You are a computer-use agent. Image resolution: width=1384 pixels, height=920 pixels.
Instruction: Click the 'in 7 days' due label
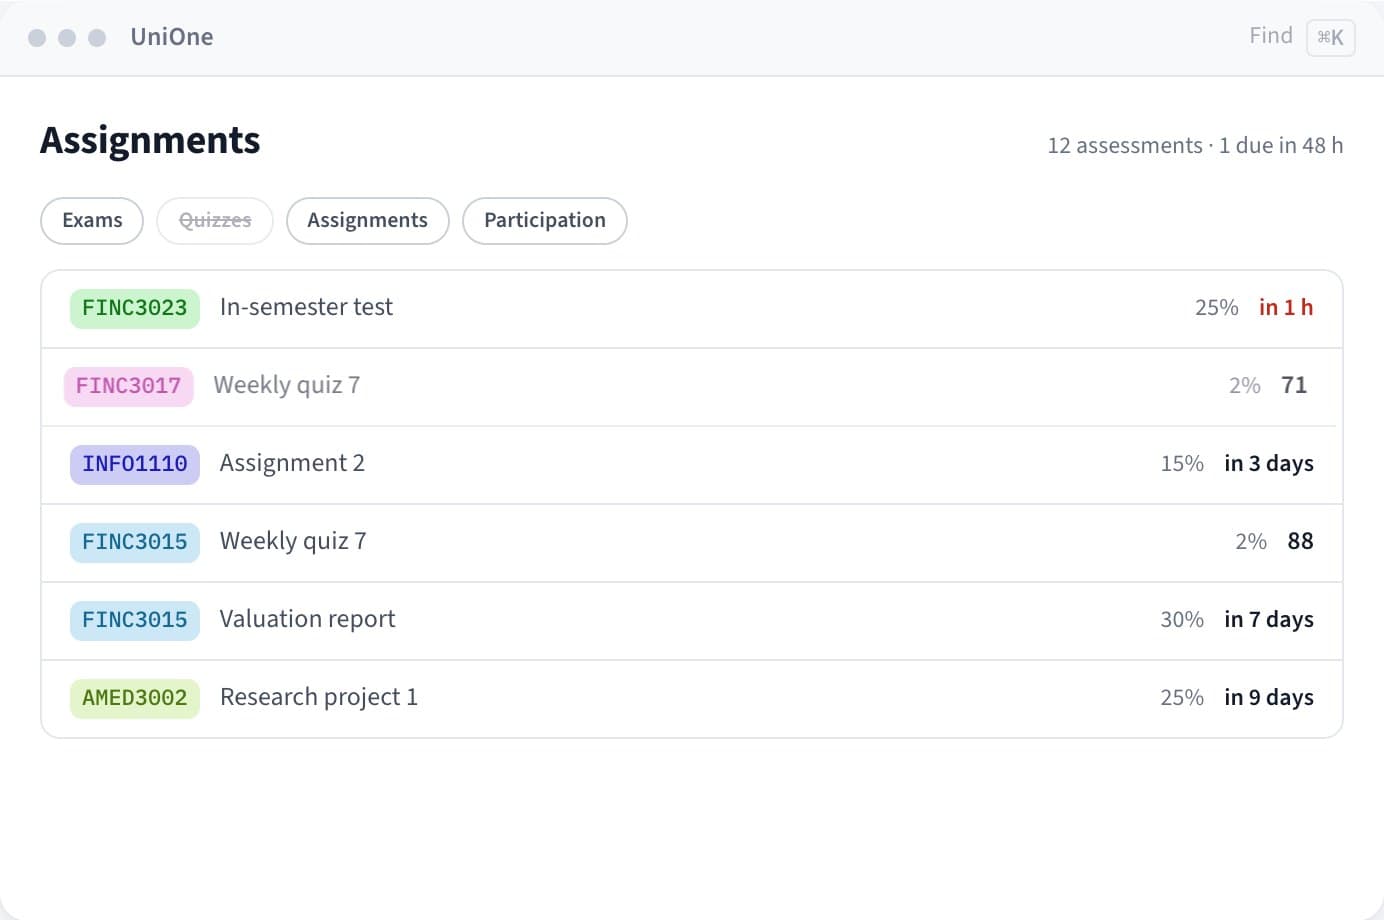tap(1269, 620)
